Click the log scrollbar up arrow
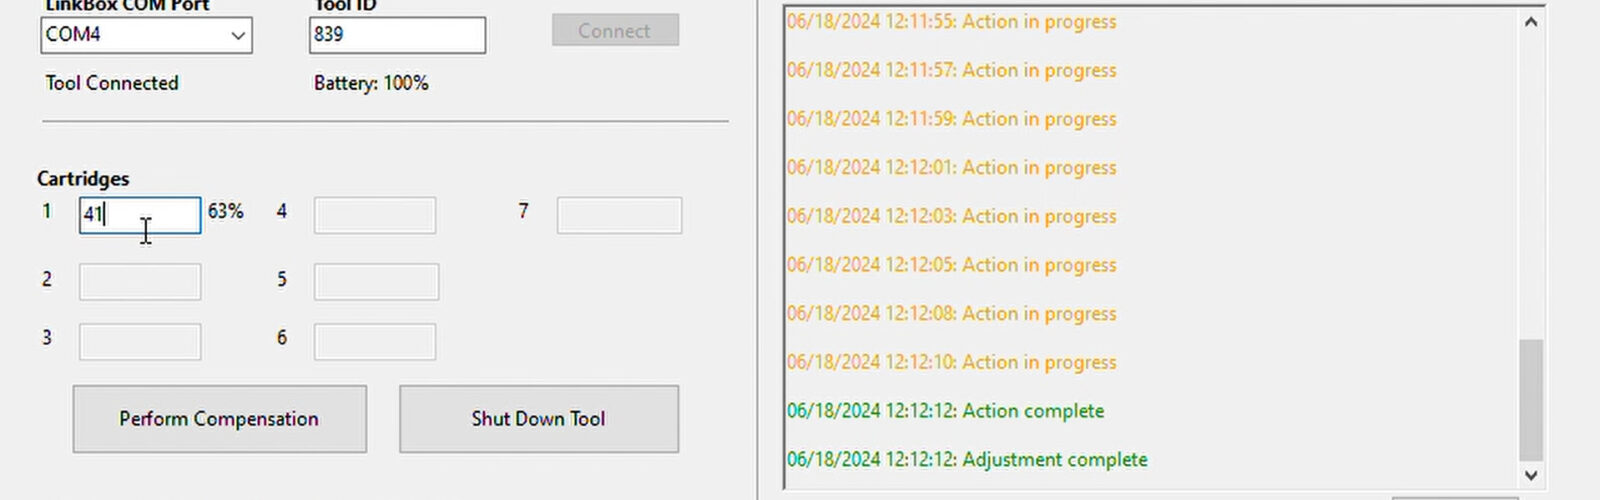The image size is (1600, 500). pyautogui.click(x=1530, y=22)
